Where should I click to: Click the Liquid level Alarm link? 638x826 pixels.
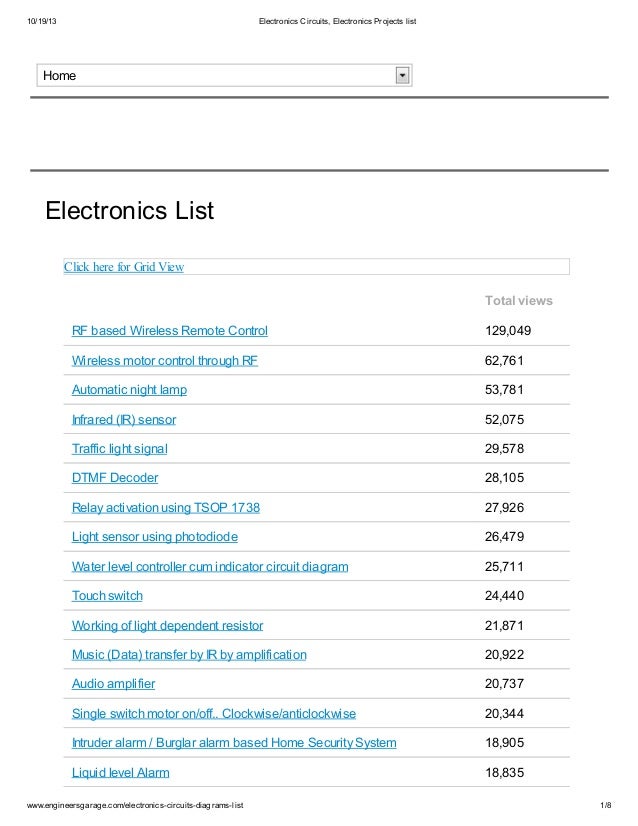click(x=121, y=773)
